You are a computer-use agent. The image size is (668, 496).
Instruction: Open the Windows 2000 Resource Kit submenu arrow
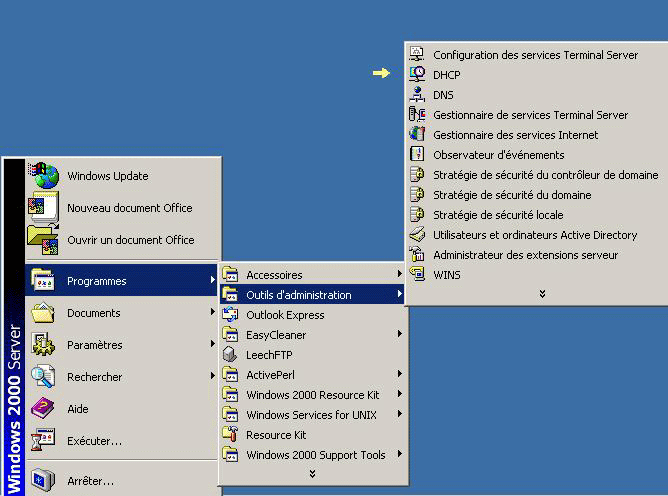(400, 394)
